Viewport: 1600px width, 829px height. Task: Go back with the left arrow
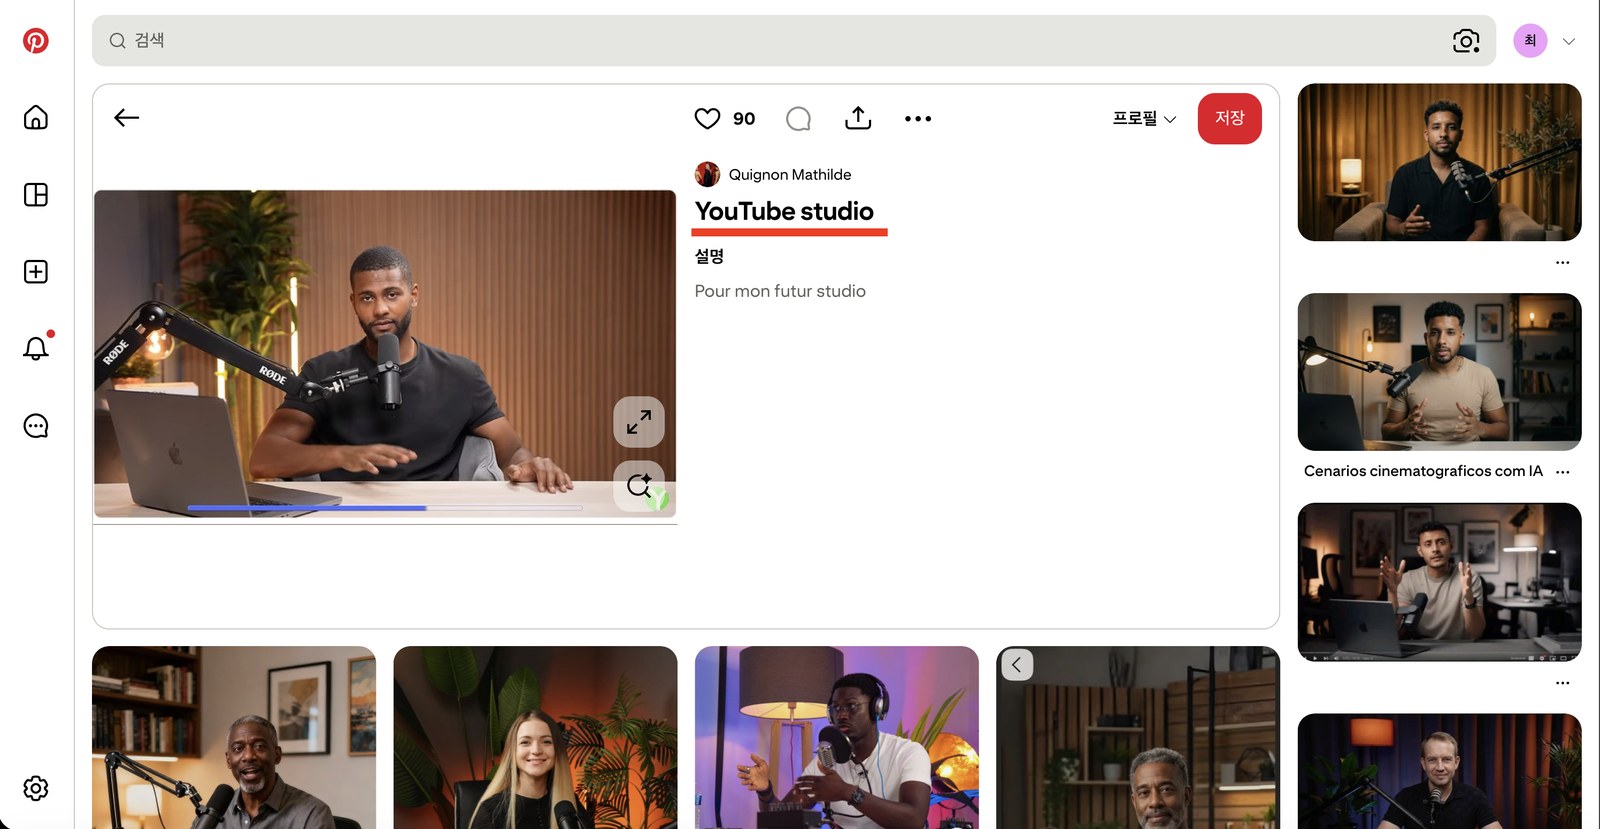point(126,118)
